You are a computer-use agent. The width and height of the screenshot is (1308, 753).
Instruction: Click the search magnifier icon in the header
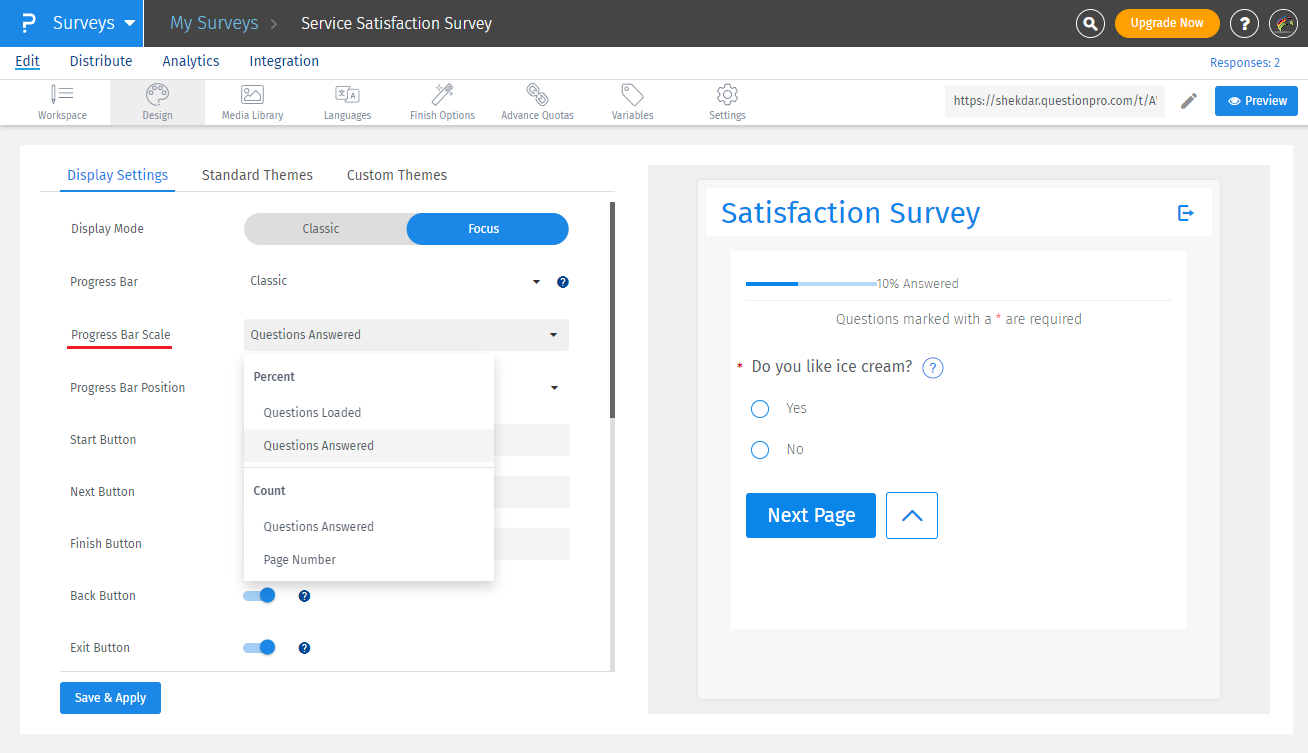[1090, 23]
